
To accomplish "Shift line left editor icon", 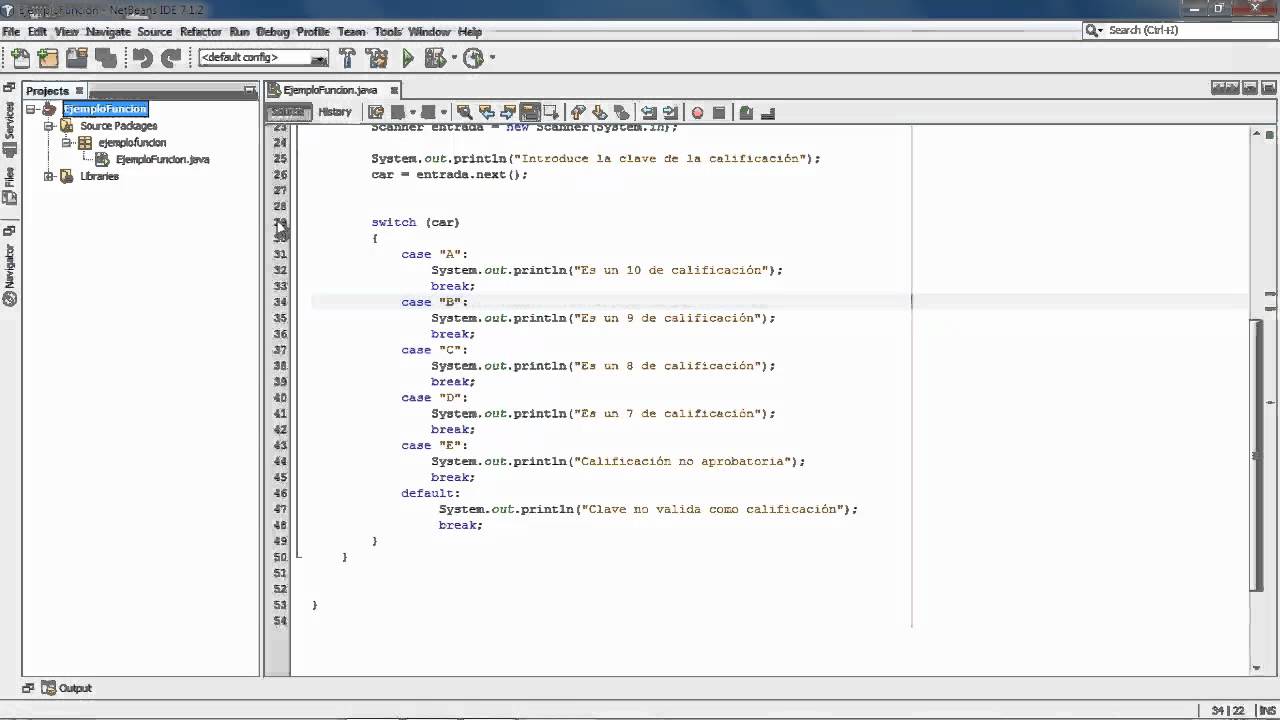I will 648,112.
